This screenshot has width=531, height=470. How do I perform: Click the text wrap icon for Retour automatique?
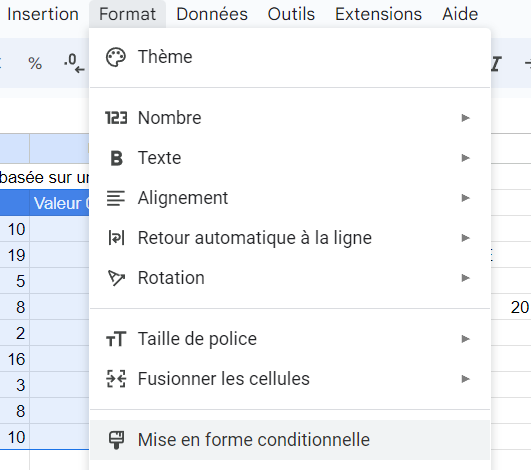pos(116,238)
